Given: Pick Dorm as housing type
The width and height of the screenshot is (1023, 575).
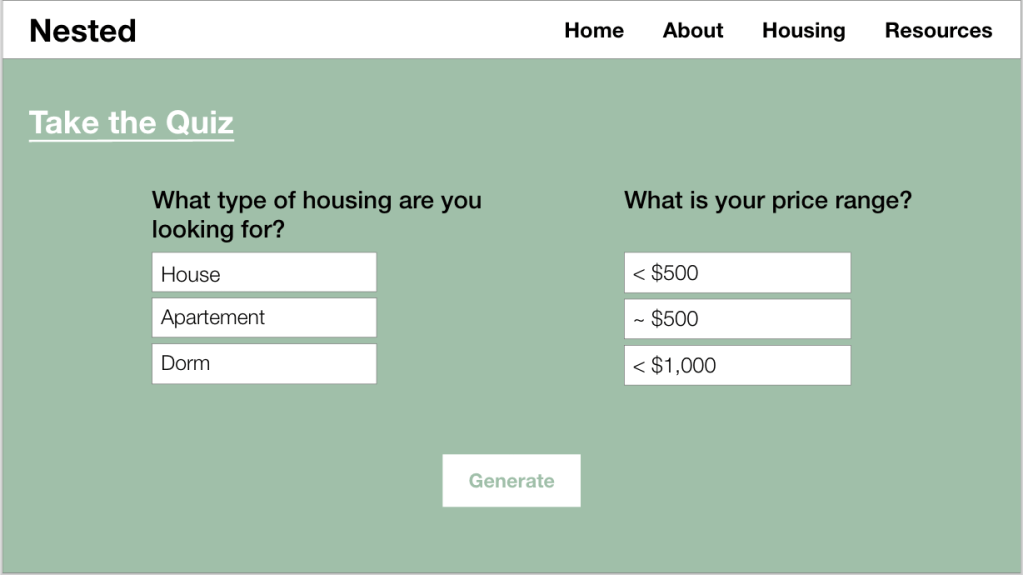Looking at the screenshot, I should tap(264, 364).
